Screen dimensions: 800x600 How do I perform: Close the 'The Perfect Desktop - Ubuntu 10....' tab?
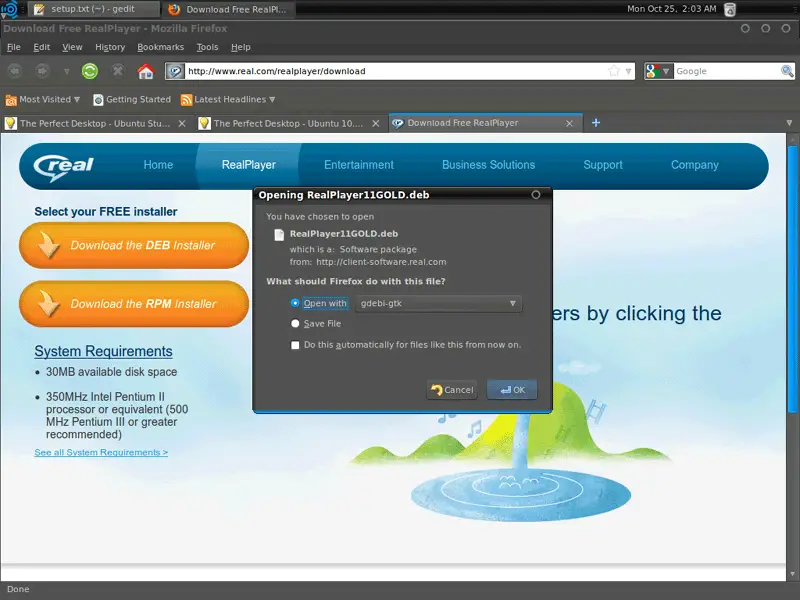(376, 123)
